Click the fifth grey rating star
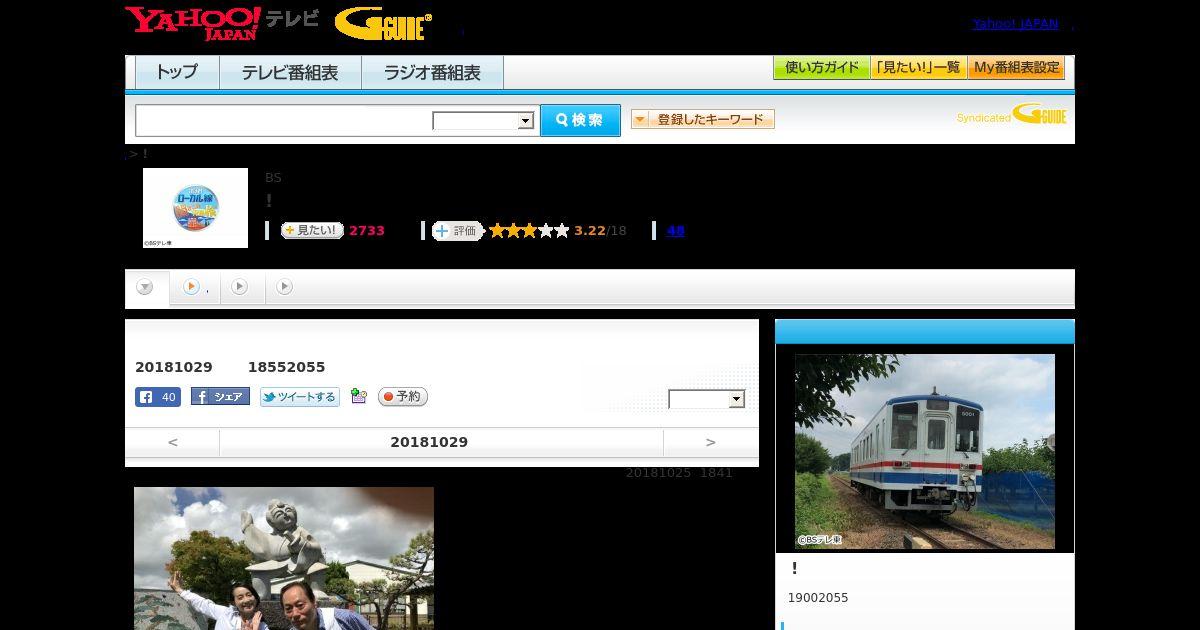The width and height of the screenshot is (1200, 630). pyautogui.click(x=561, y=231)
